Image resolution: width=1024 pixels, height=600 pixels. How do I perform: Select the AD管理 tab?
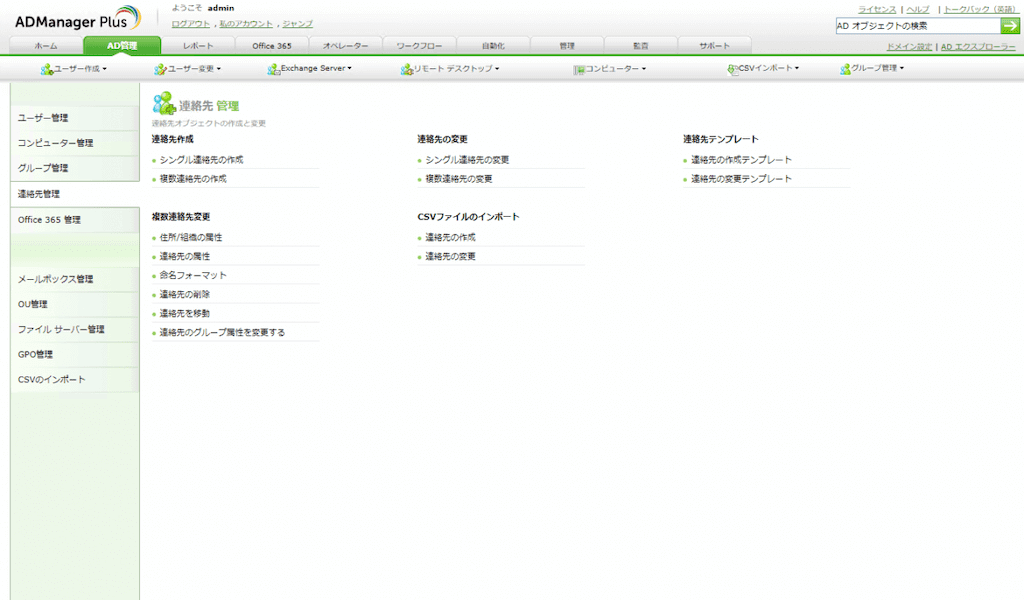(x=122, y=46)
